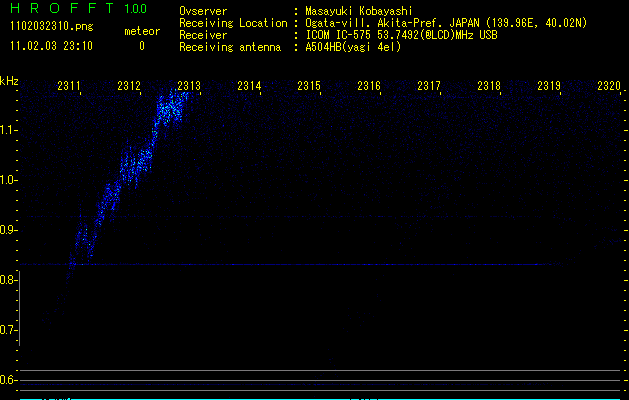Click the 2318 time axis marker
Viewport: 629px width, 400px height.
click(x=489, y=86)
